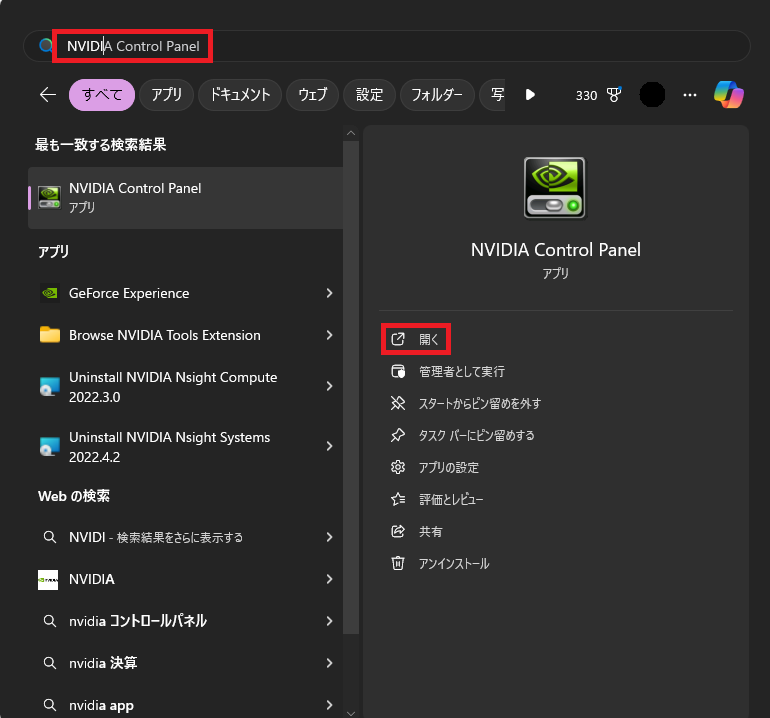Expand Browse NVIDIA Tools Extension chevron
The height and width of the screenshot is (718, 770).
click(329, 336)
